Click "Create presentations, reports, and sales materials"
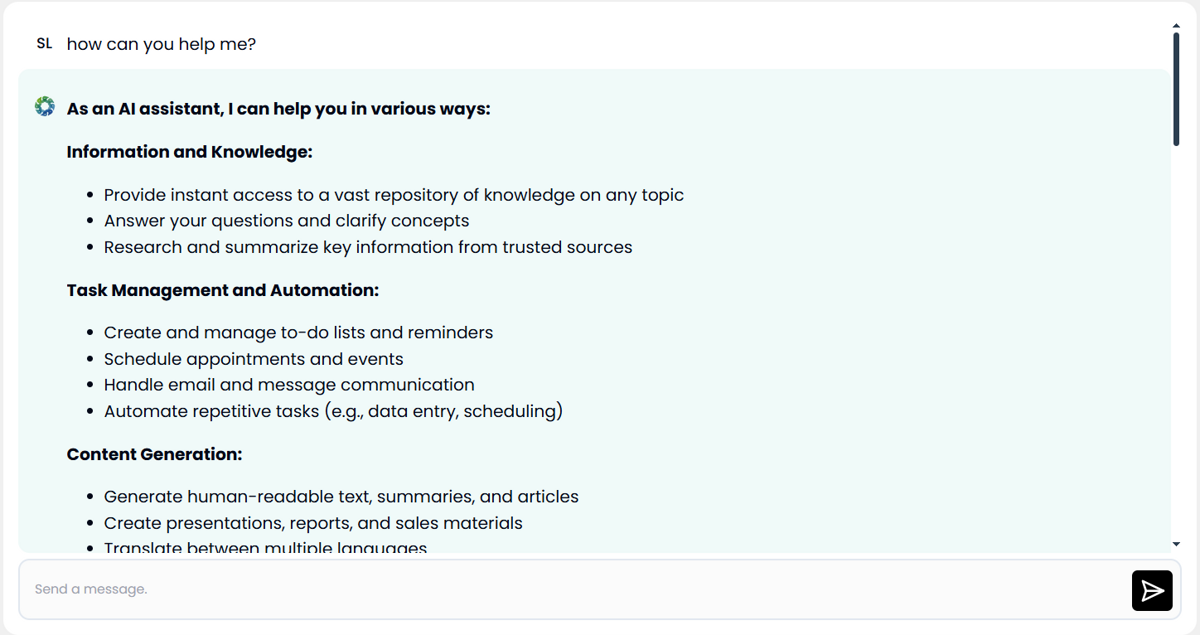Viewport: 1200px width, 635px height. click(x=313, y=523)
